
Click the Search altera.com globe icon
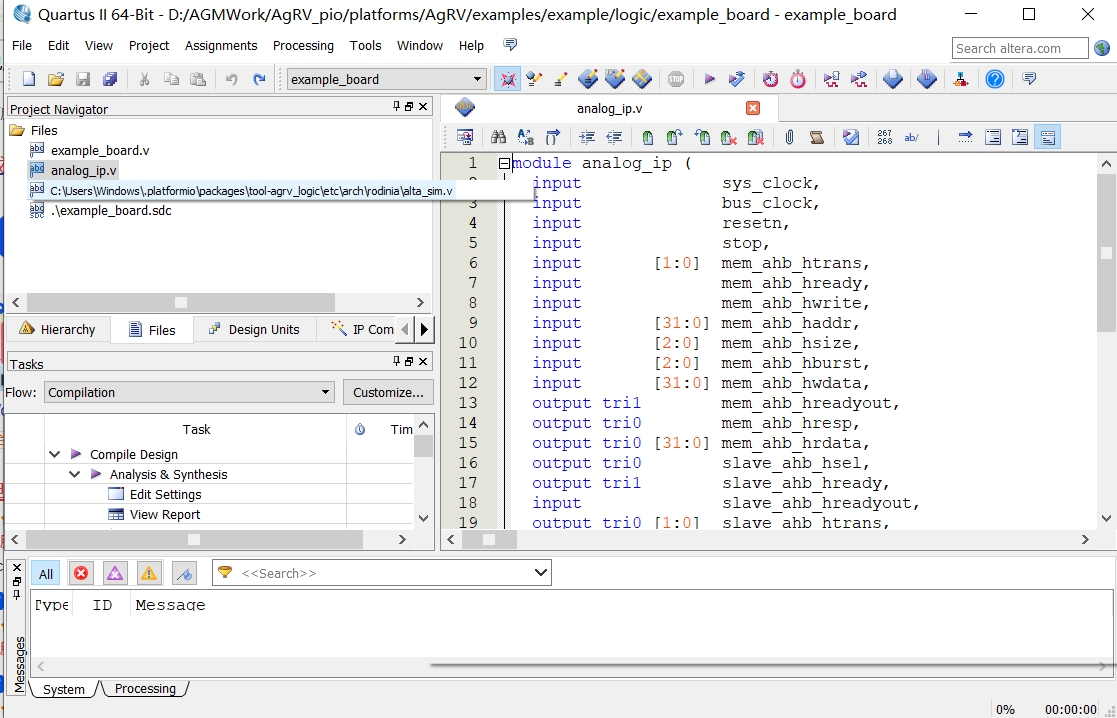click(1102, 48)
